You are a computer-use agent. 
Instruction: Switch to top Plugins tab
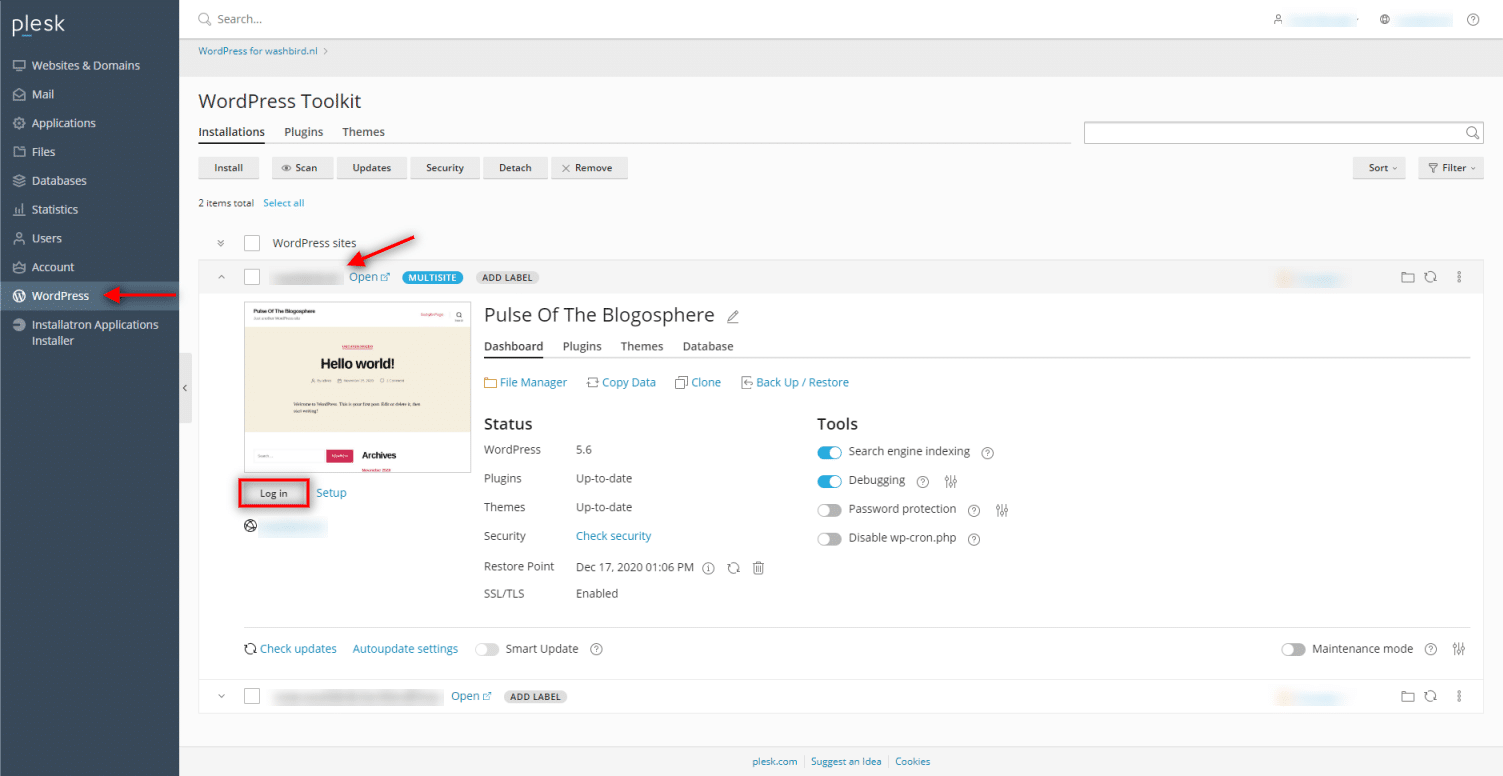[304, 132]
